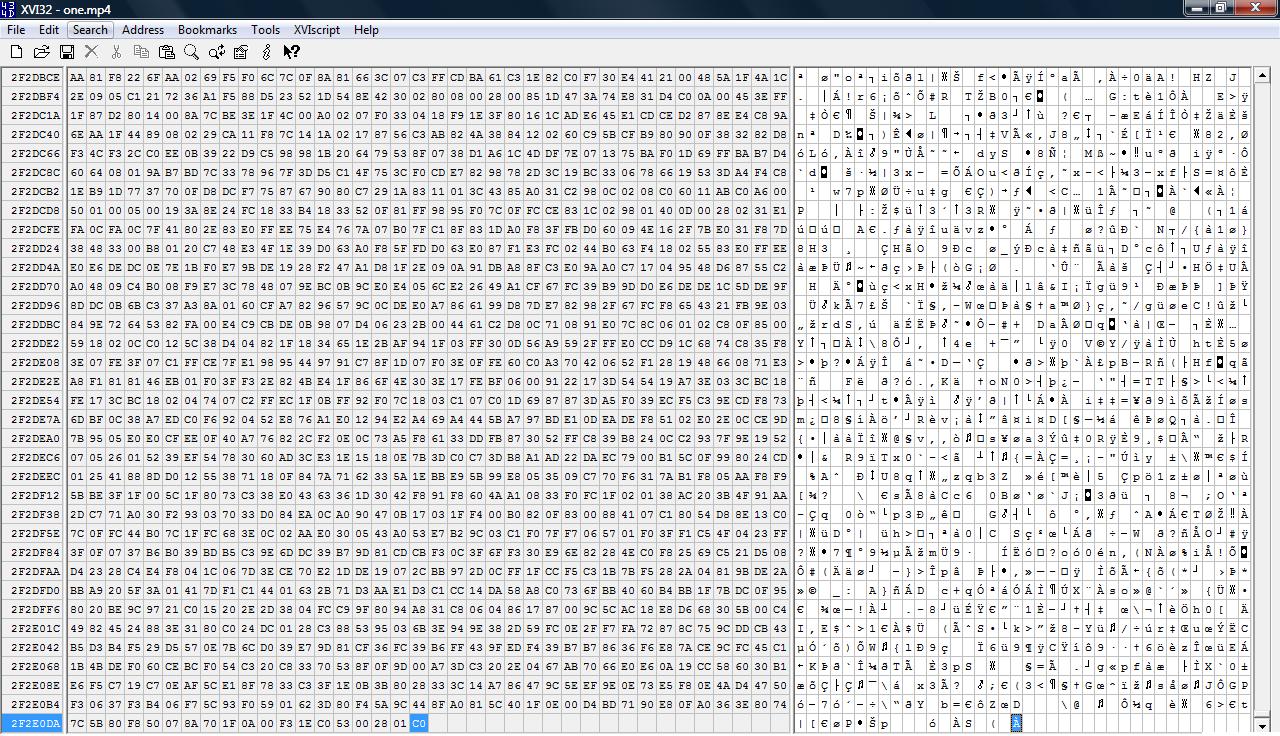Viewport: 1280px width, 736px height.
Task: Open the Search menu
Action: tap(90, 30)
